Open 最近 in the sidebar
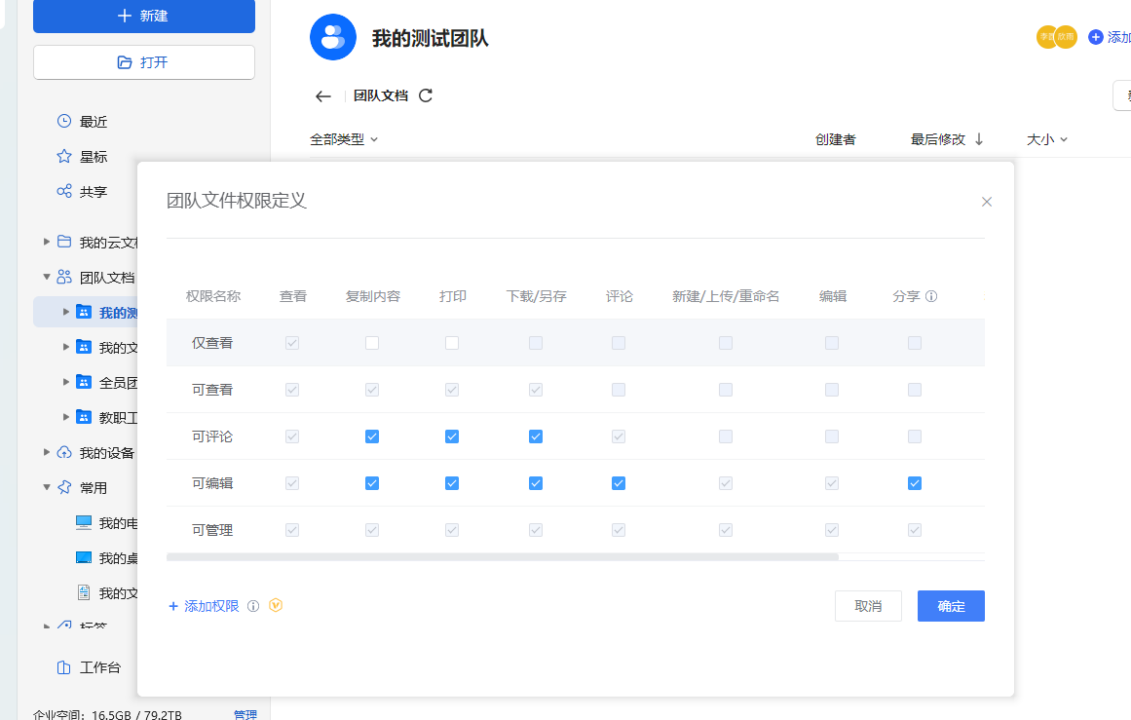This screenshot has width=1131, height=720. (92, 122)
